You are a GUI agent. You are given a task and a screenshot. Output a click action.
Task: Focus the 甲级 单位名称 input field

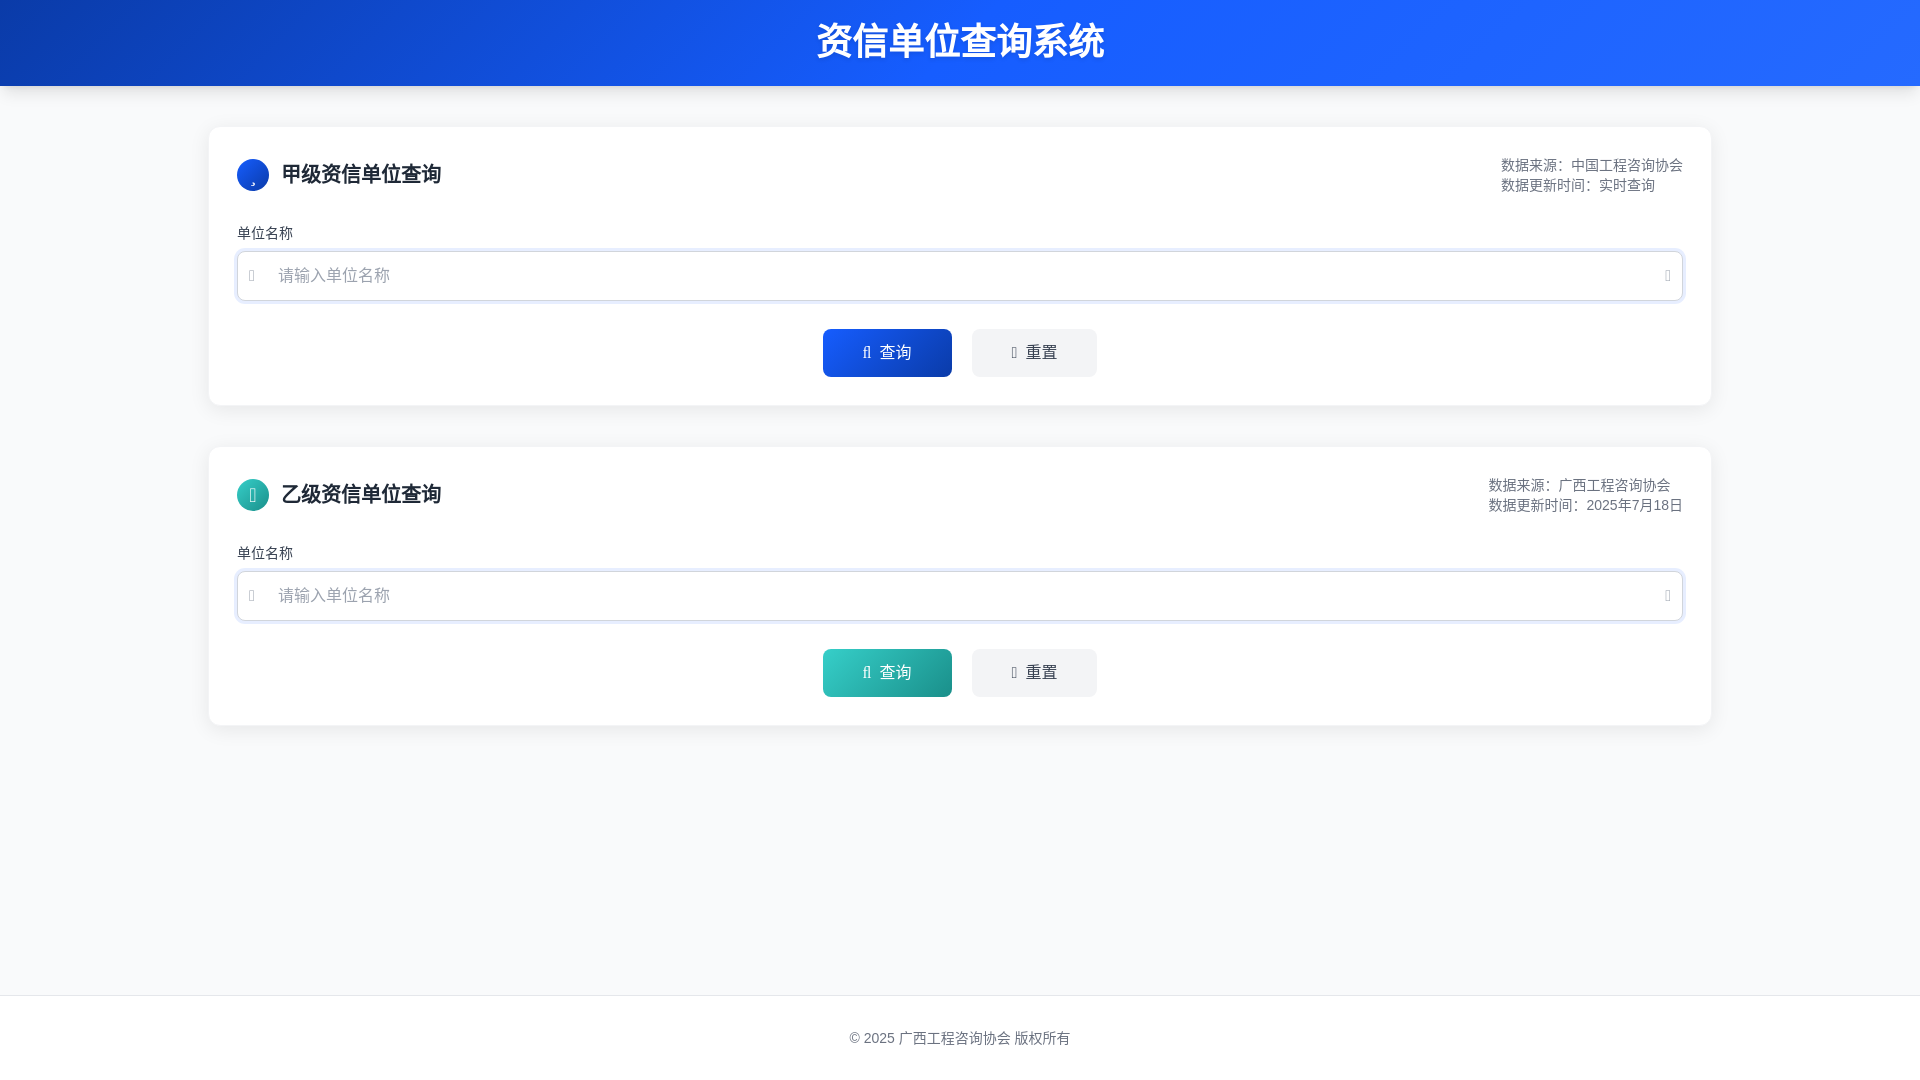pos(960,276)
